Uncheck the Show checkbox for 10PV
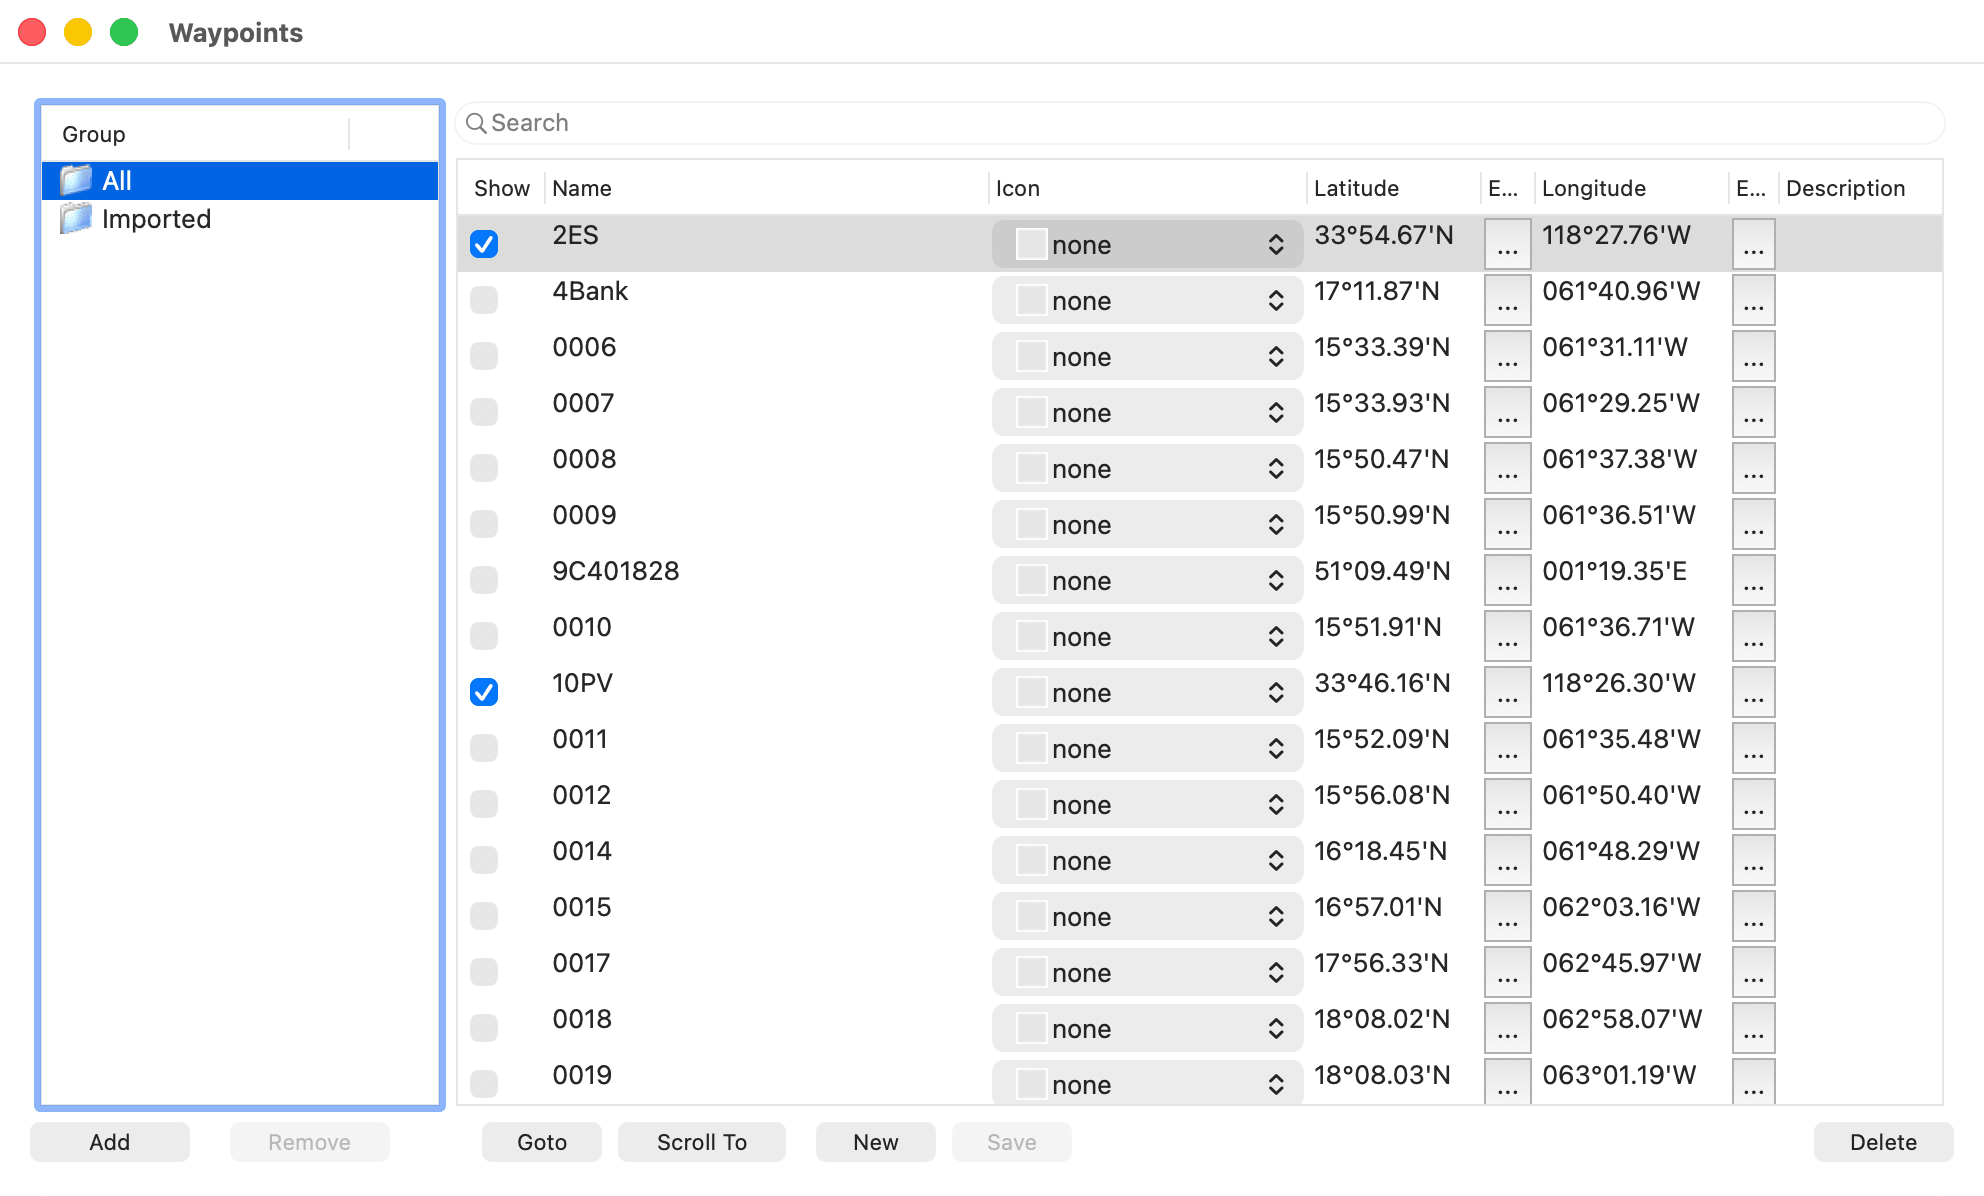Viewport: 1984px width, 1196px height. 484,692
